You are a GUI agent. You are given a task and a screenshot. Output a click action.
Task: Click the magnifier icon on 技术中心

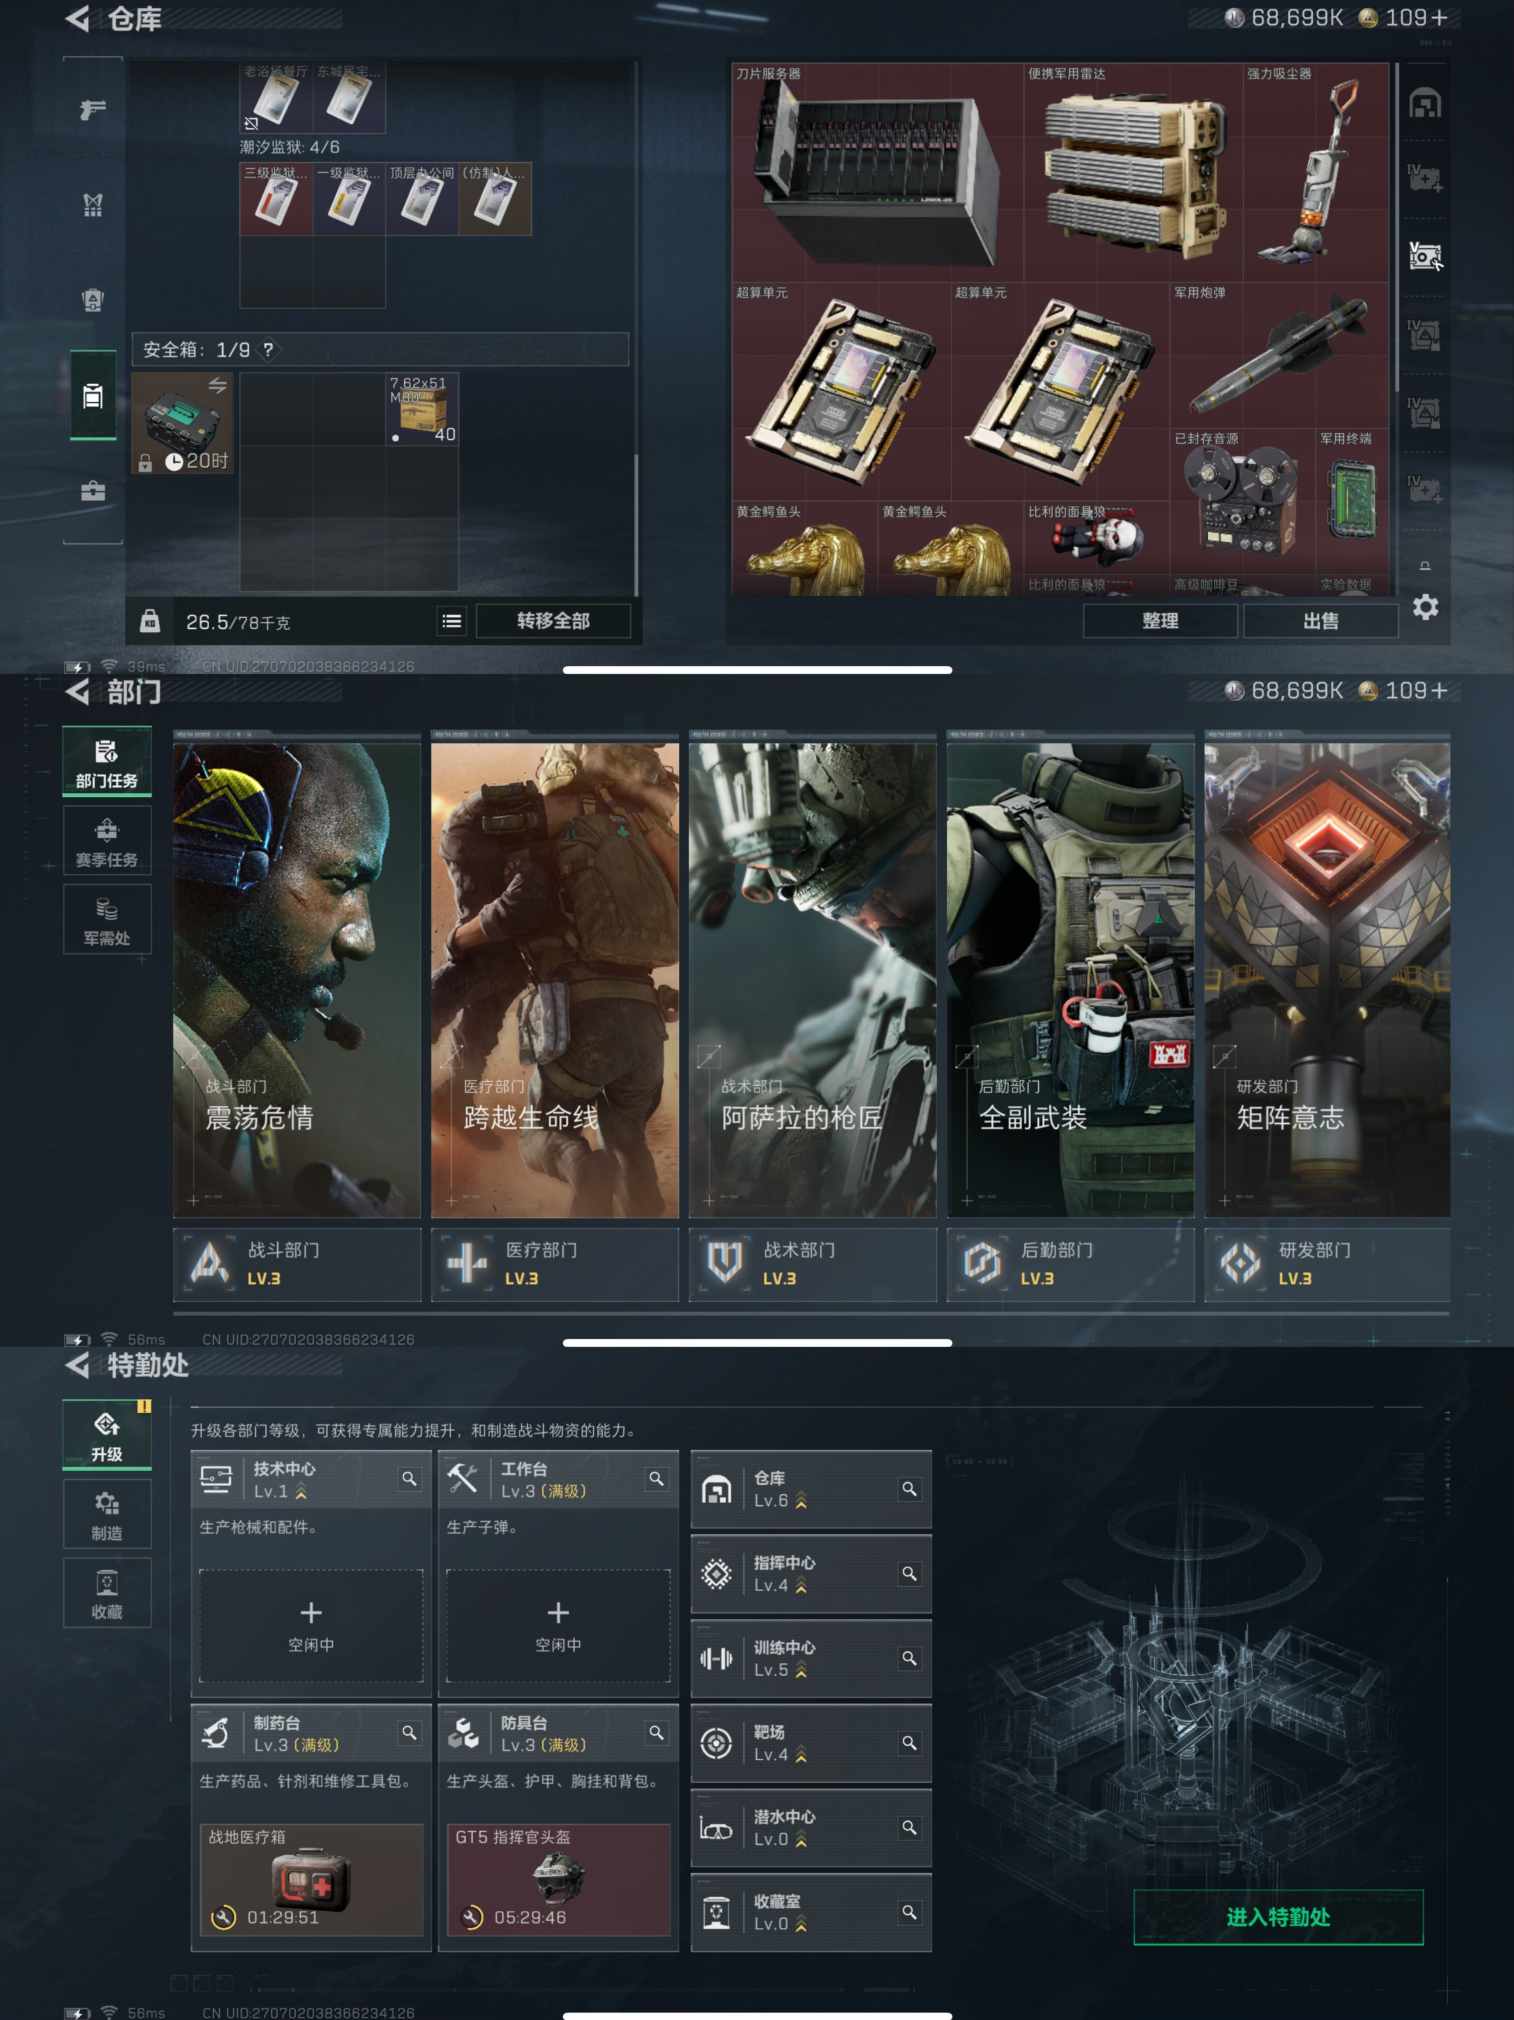pyautogui.click(x=409, y=1478)
